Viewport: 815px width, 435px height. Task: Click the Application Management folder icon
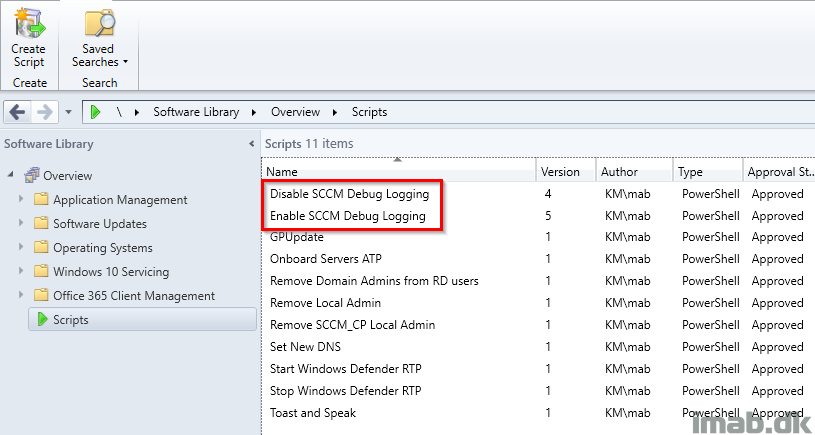click(x=41, y=199)
